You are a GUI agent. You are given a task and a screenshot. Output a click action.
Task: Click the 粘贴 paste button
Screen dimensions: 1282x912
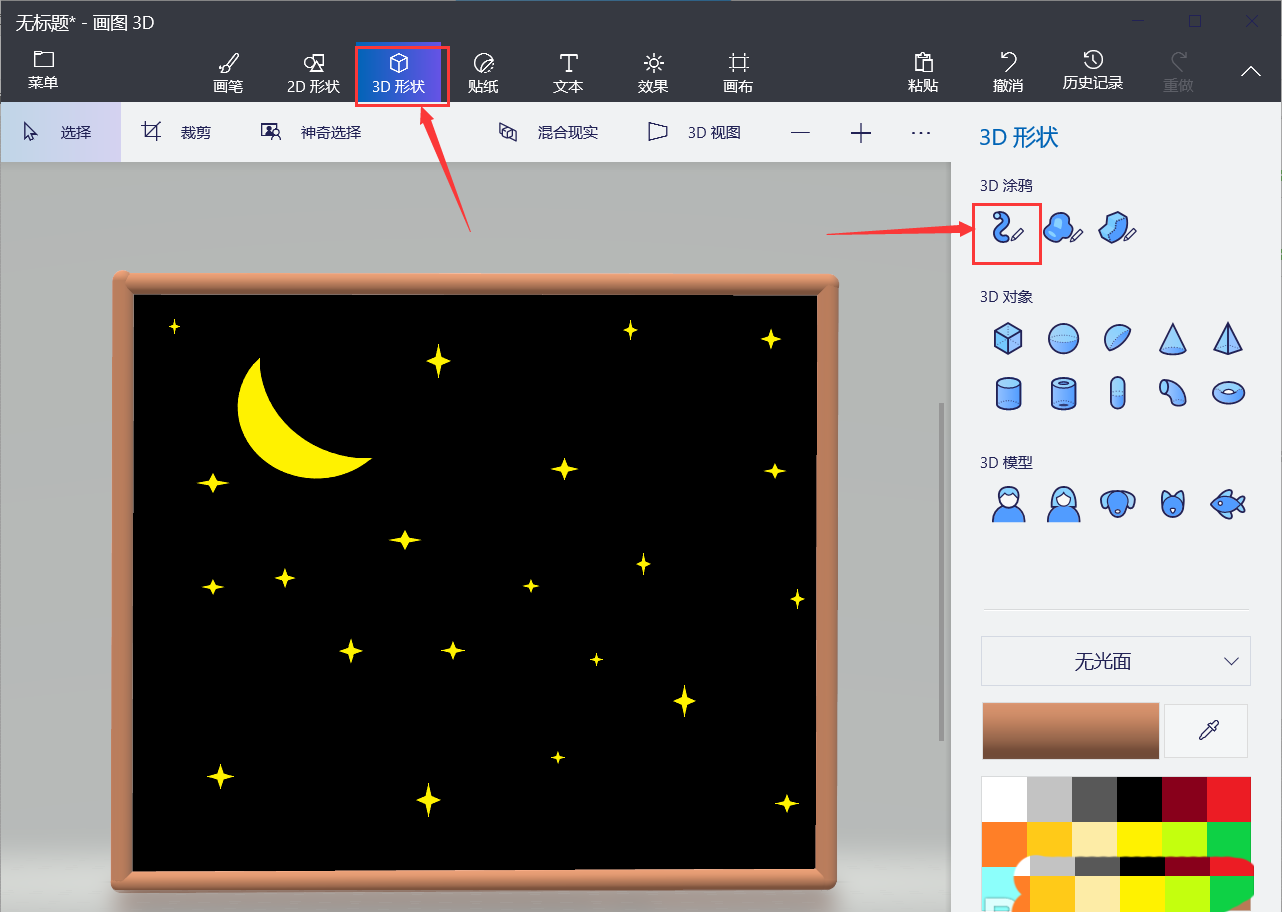click(923, 73)
